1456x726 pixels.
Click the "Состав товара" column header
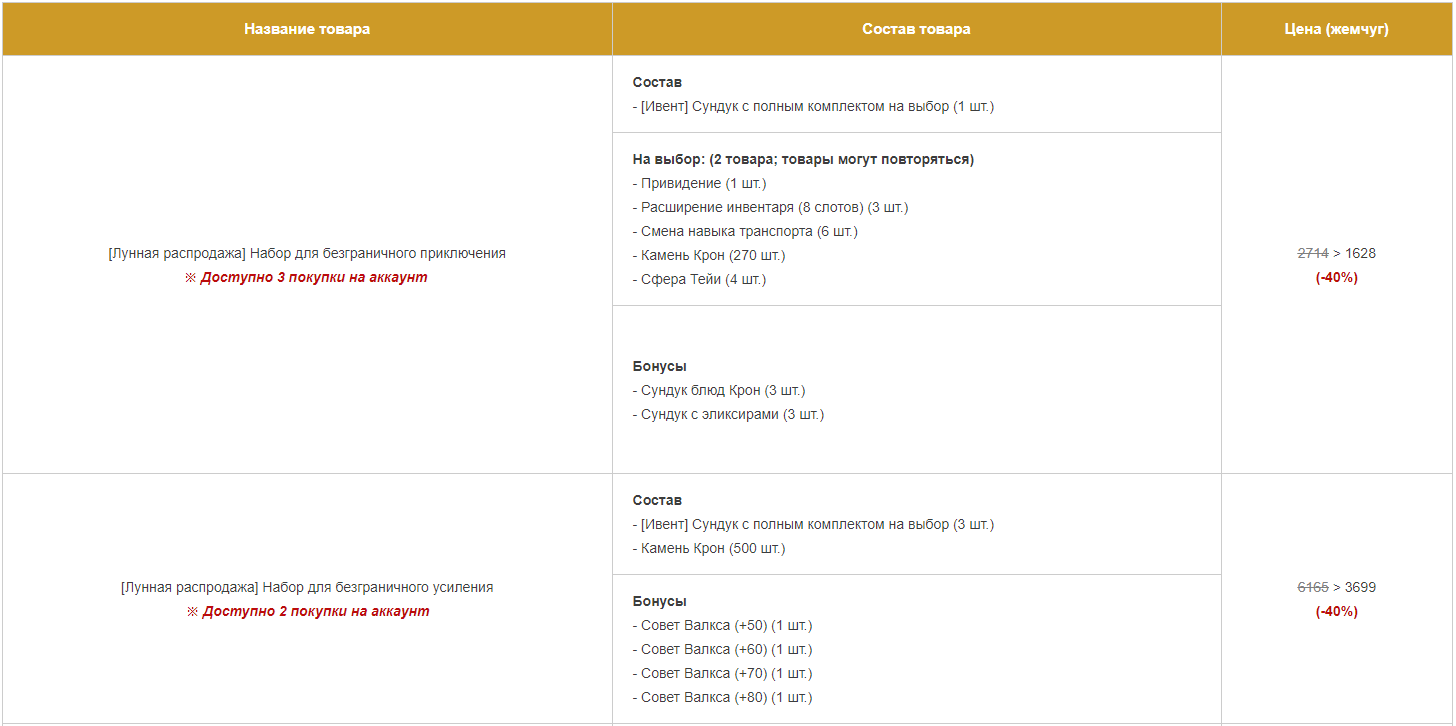(x=916, y=29)
